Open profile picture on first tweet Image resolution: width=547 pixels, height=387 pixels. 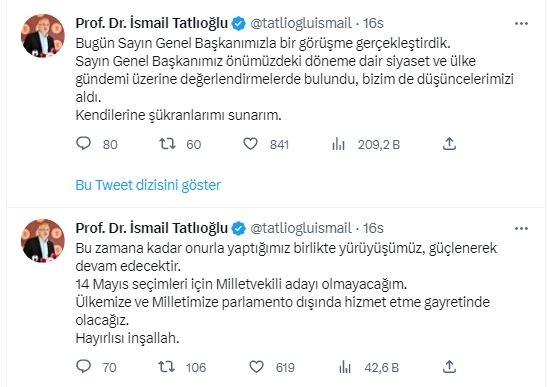(43, 35)
